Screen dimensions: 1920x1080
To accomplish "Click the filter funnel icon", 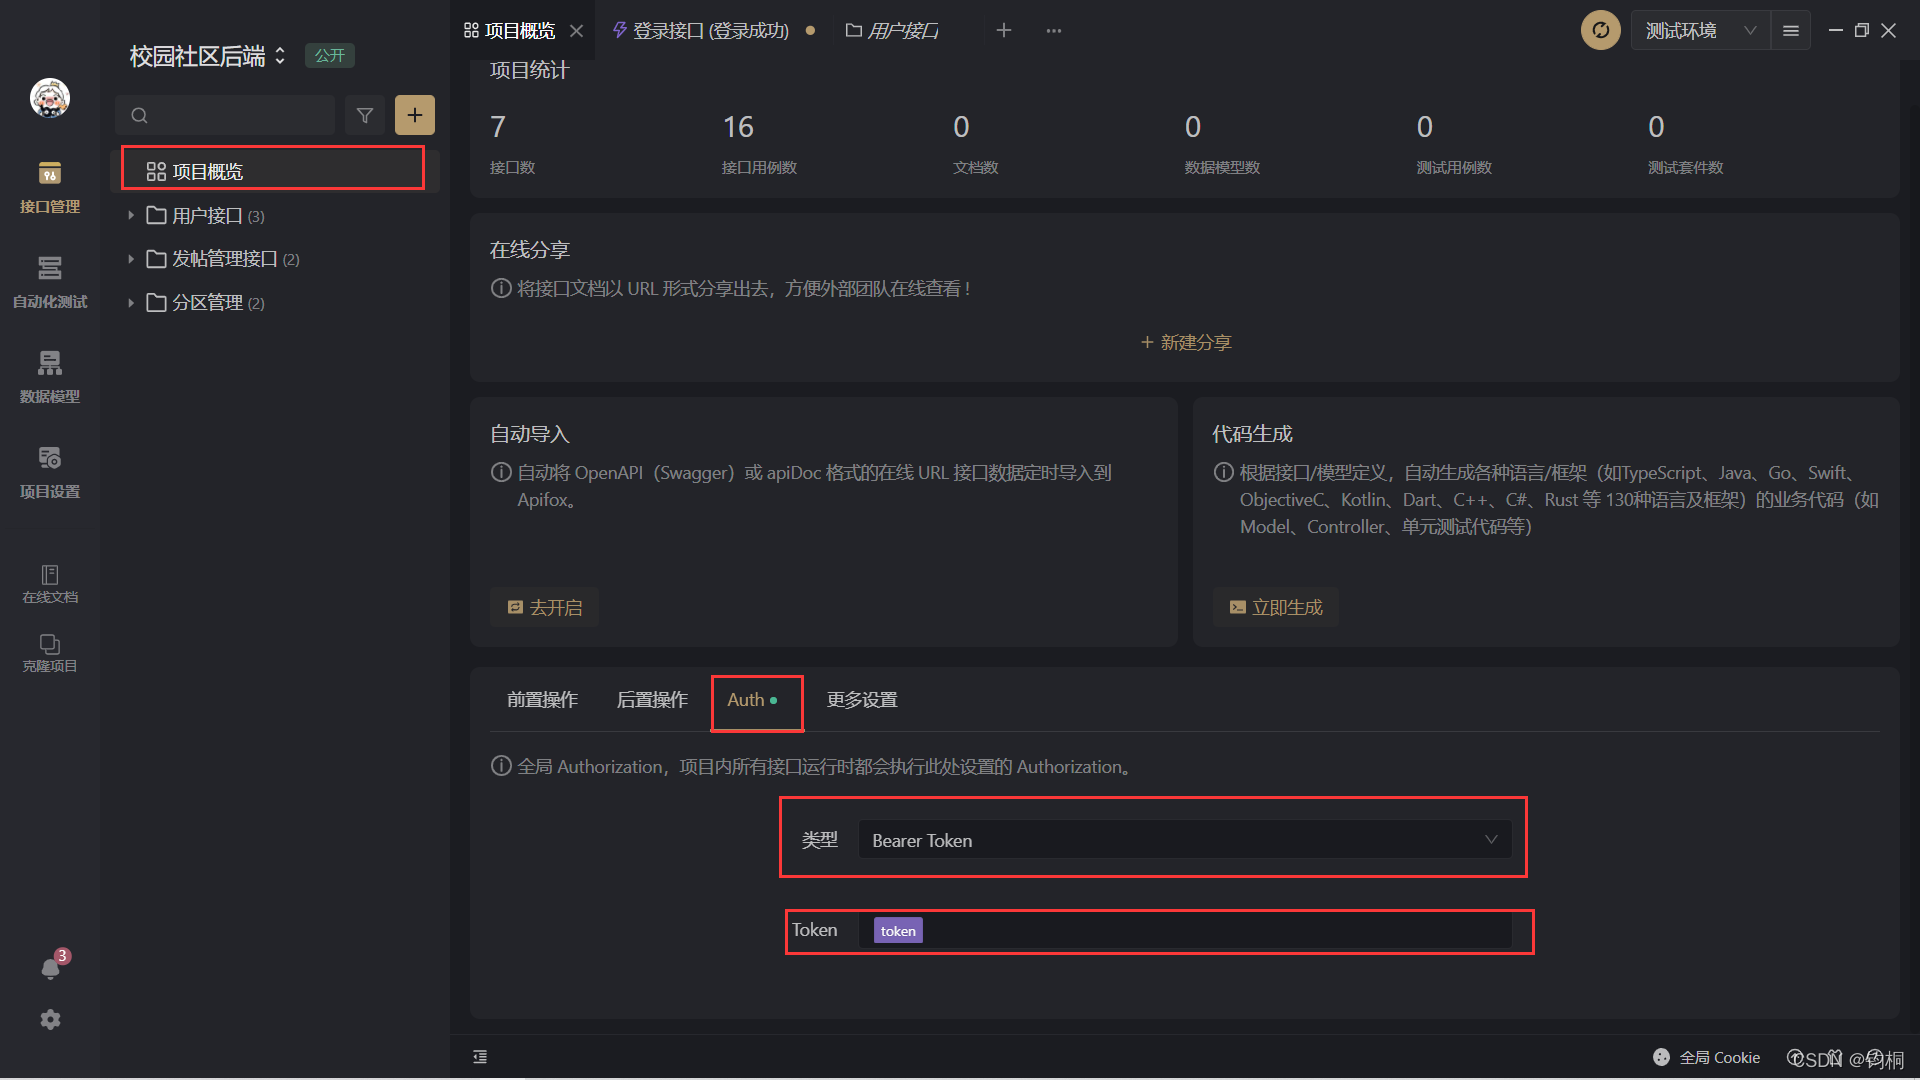I will click(365, 115).
